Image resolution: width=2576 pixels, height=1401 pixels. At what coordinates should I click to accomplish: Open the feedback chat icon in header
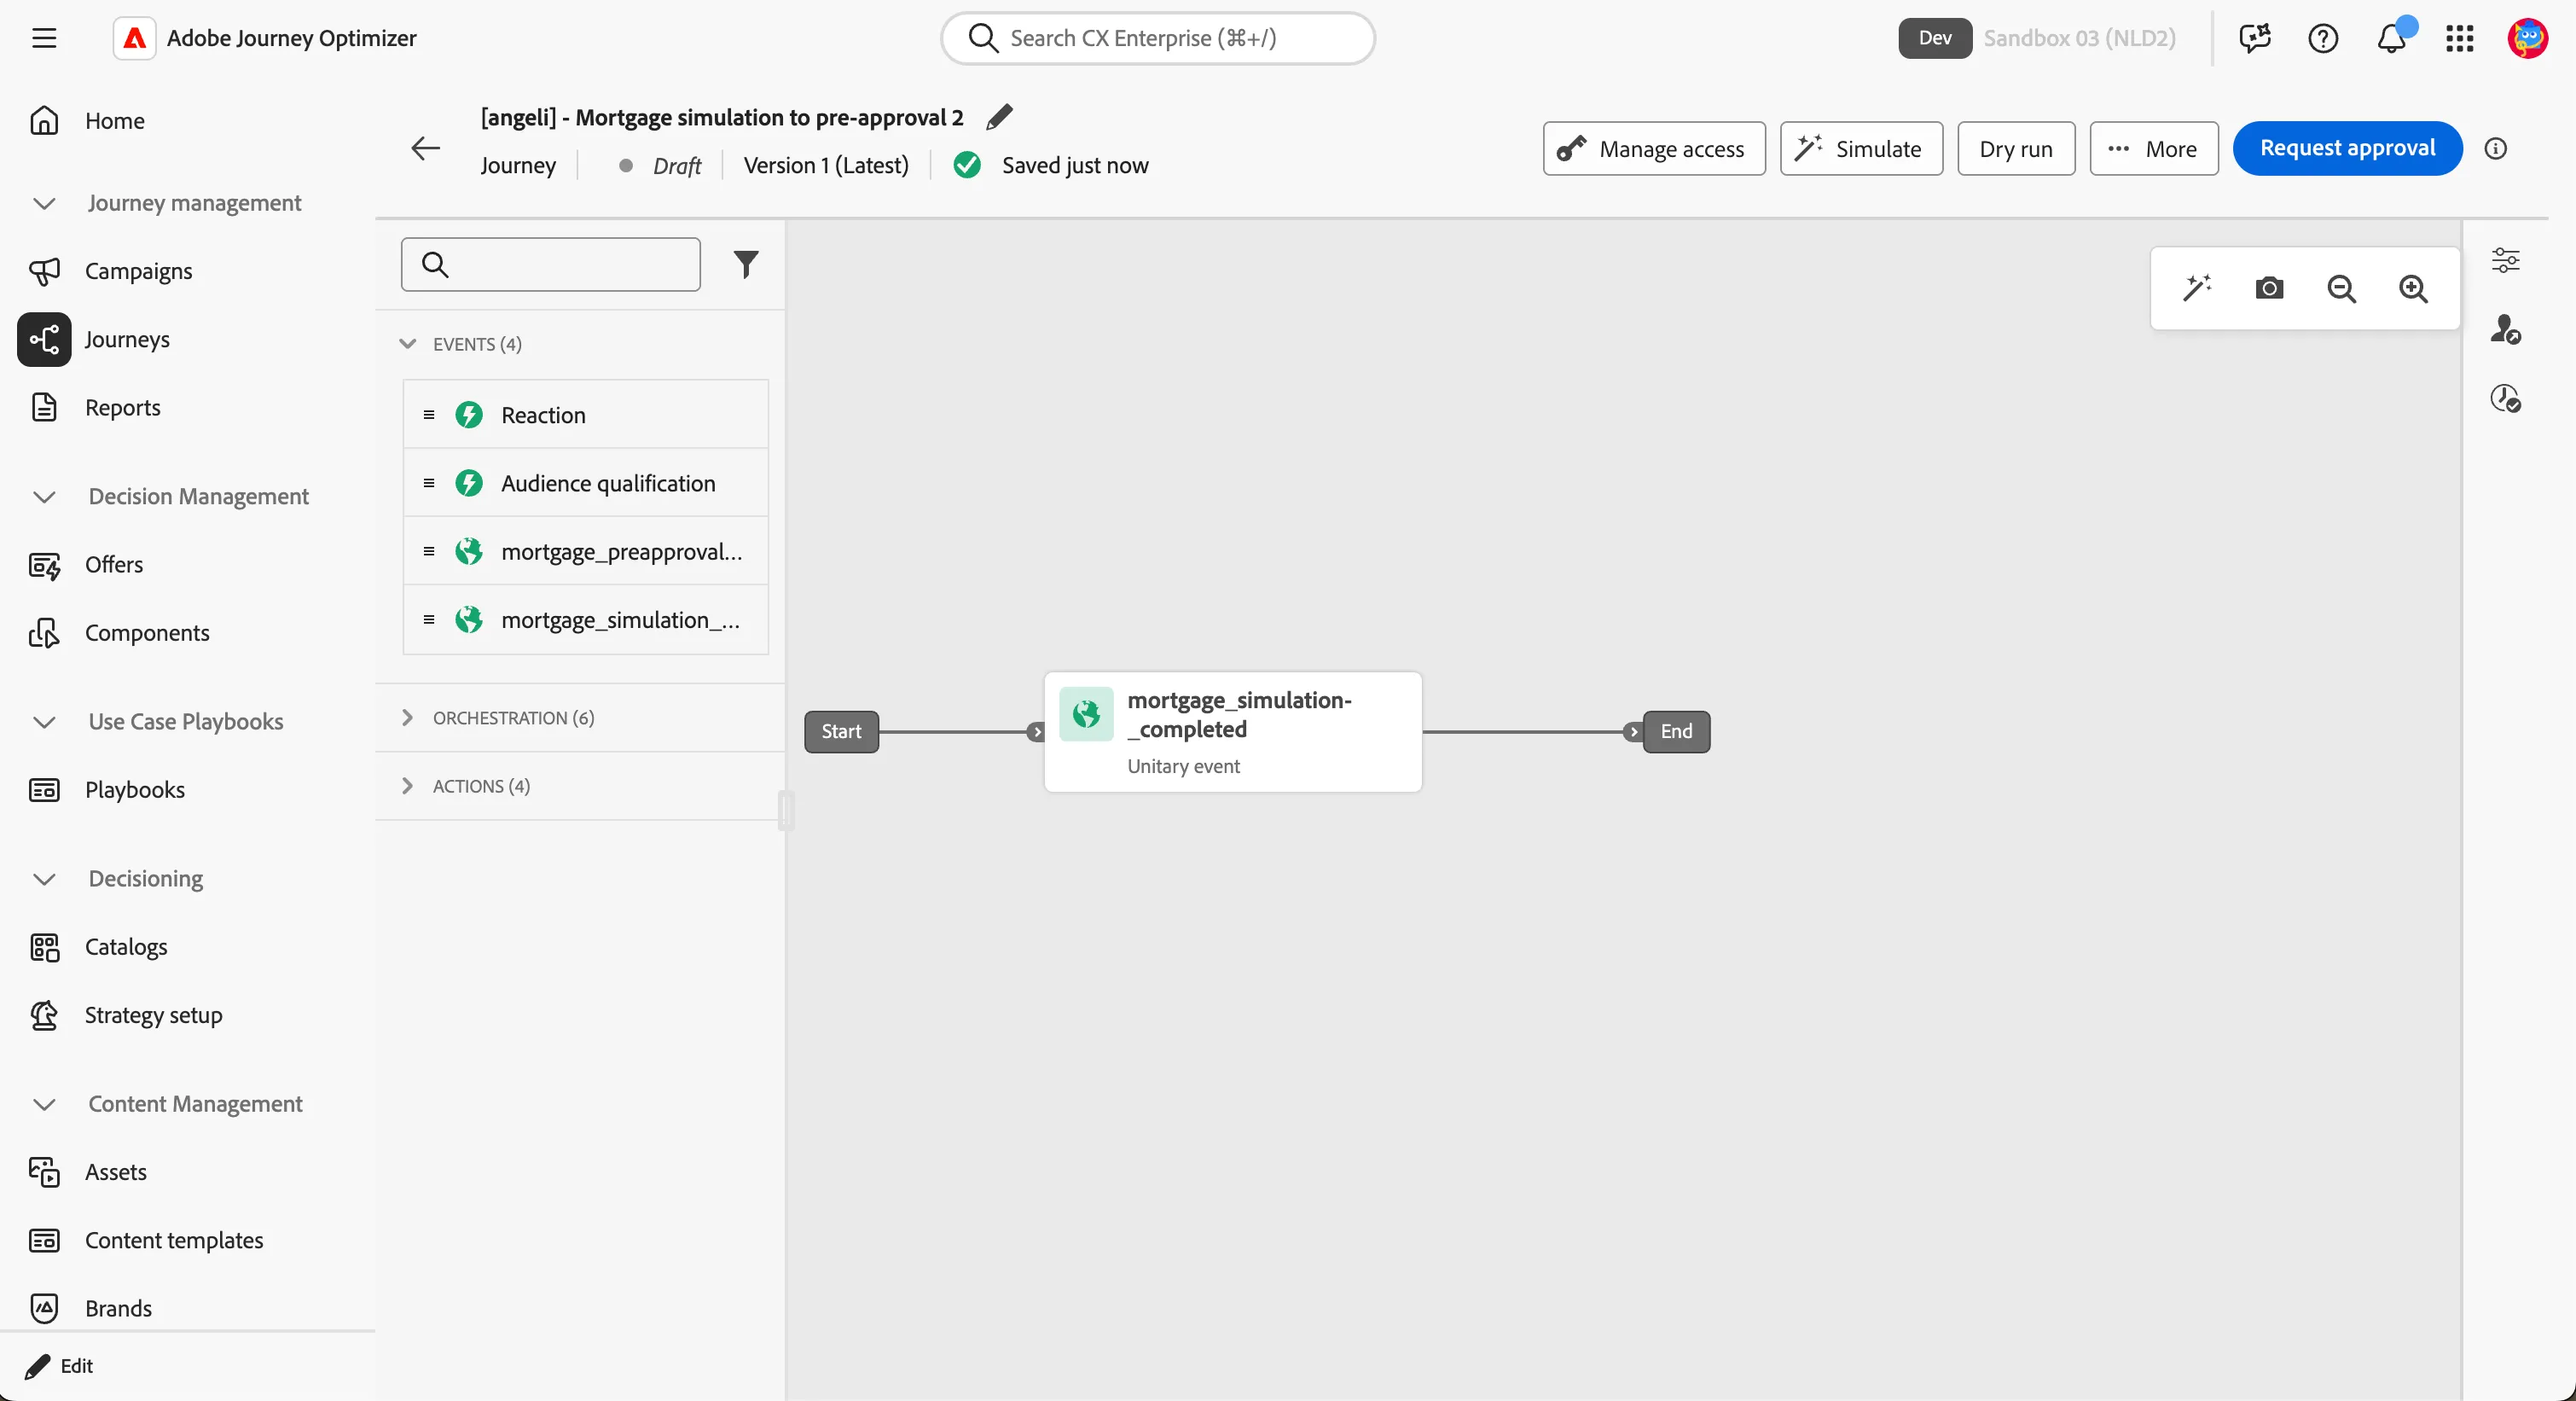point(2255,38)
